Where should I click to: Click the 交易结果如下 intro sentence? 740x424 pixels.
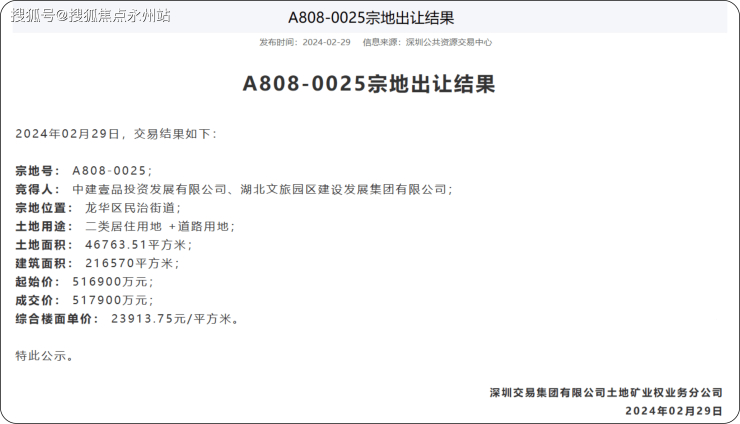point(115,134)
